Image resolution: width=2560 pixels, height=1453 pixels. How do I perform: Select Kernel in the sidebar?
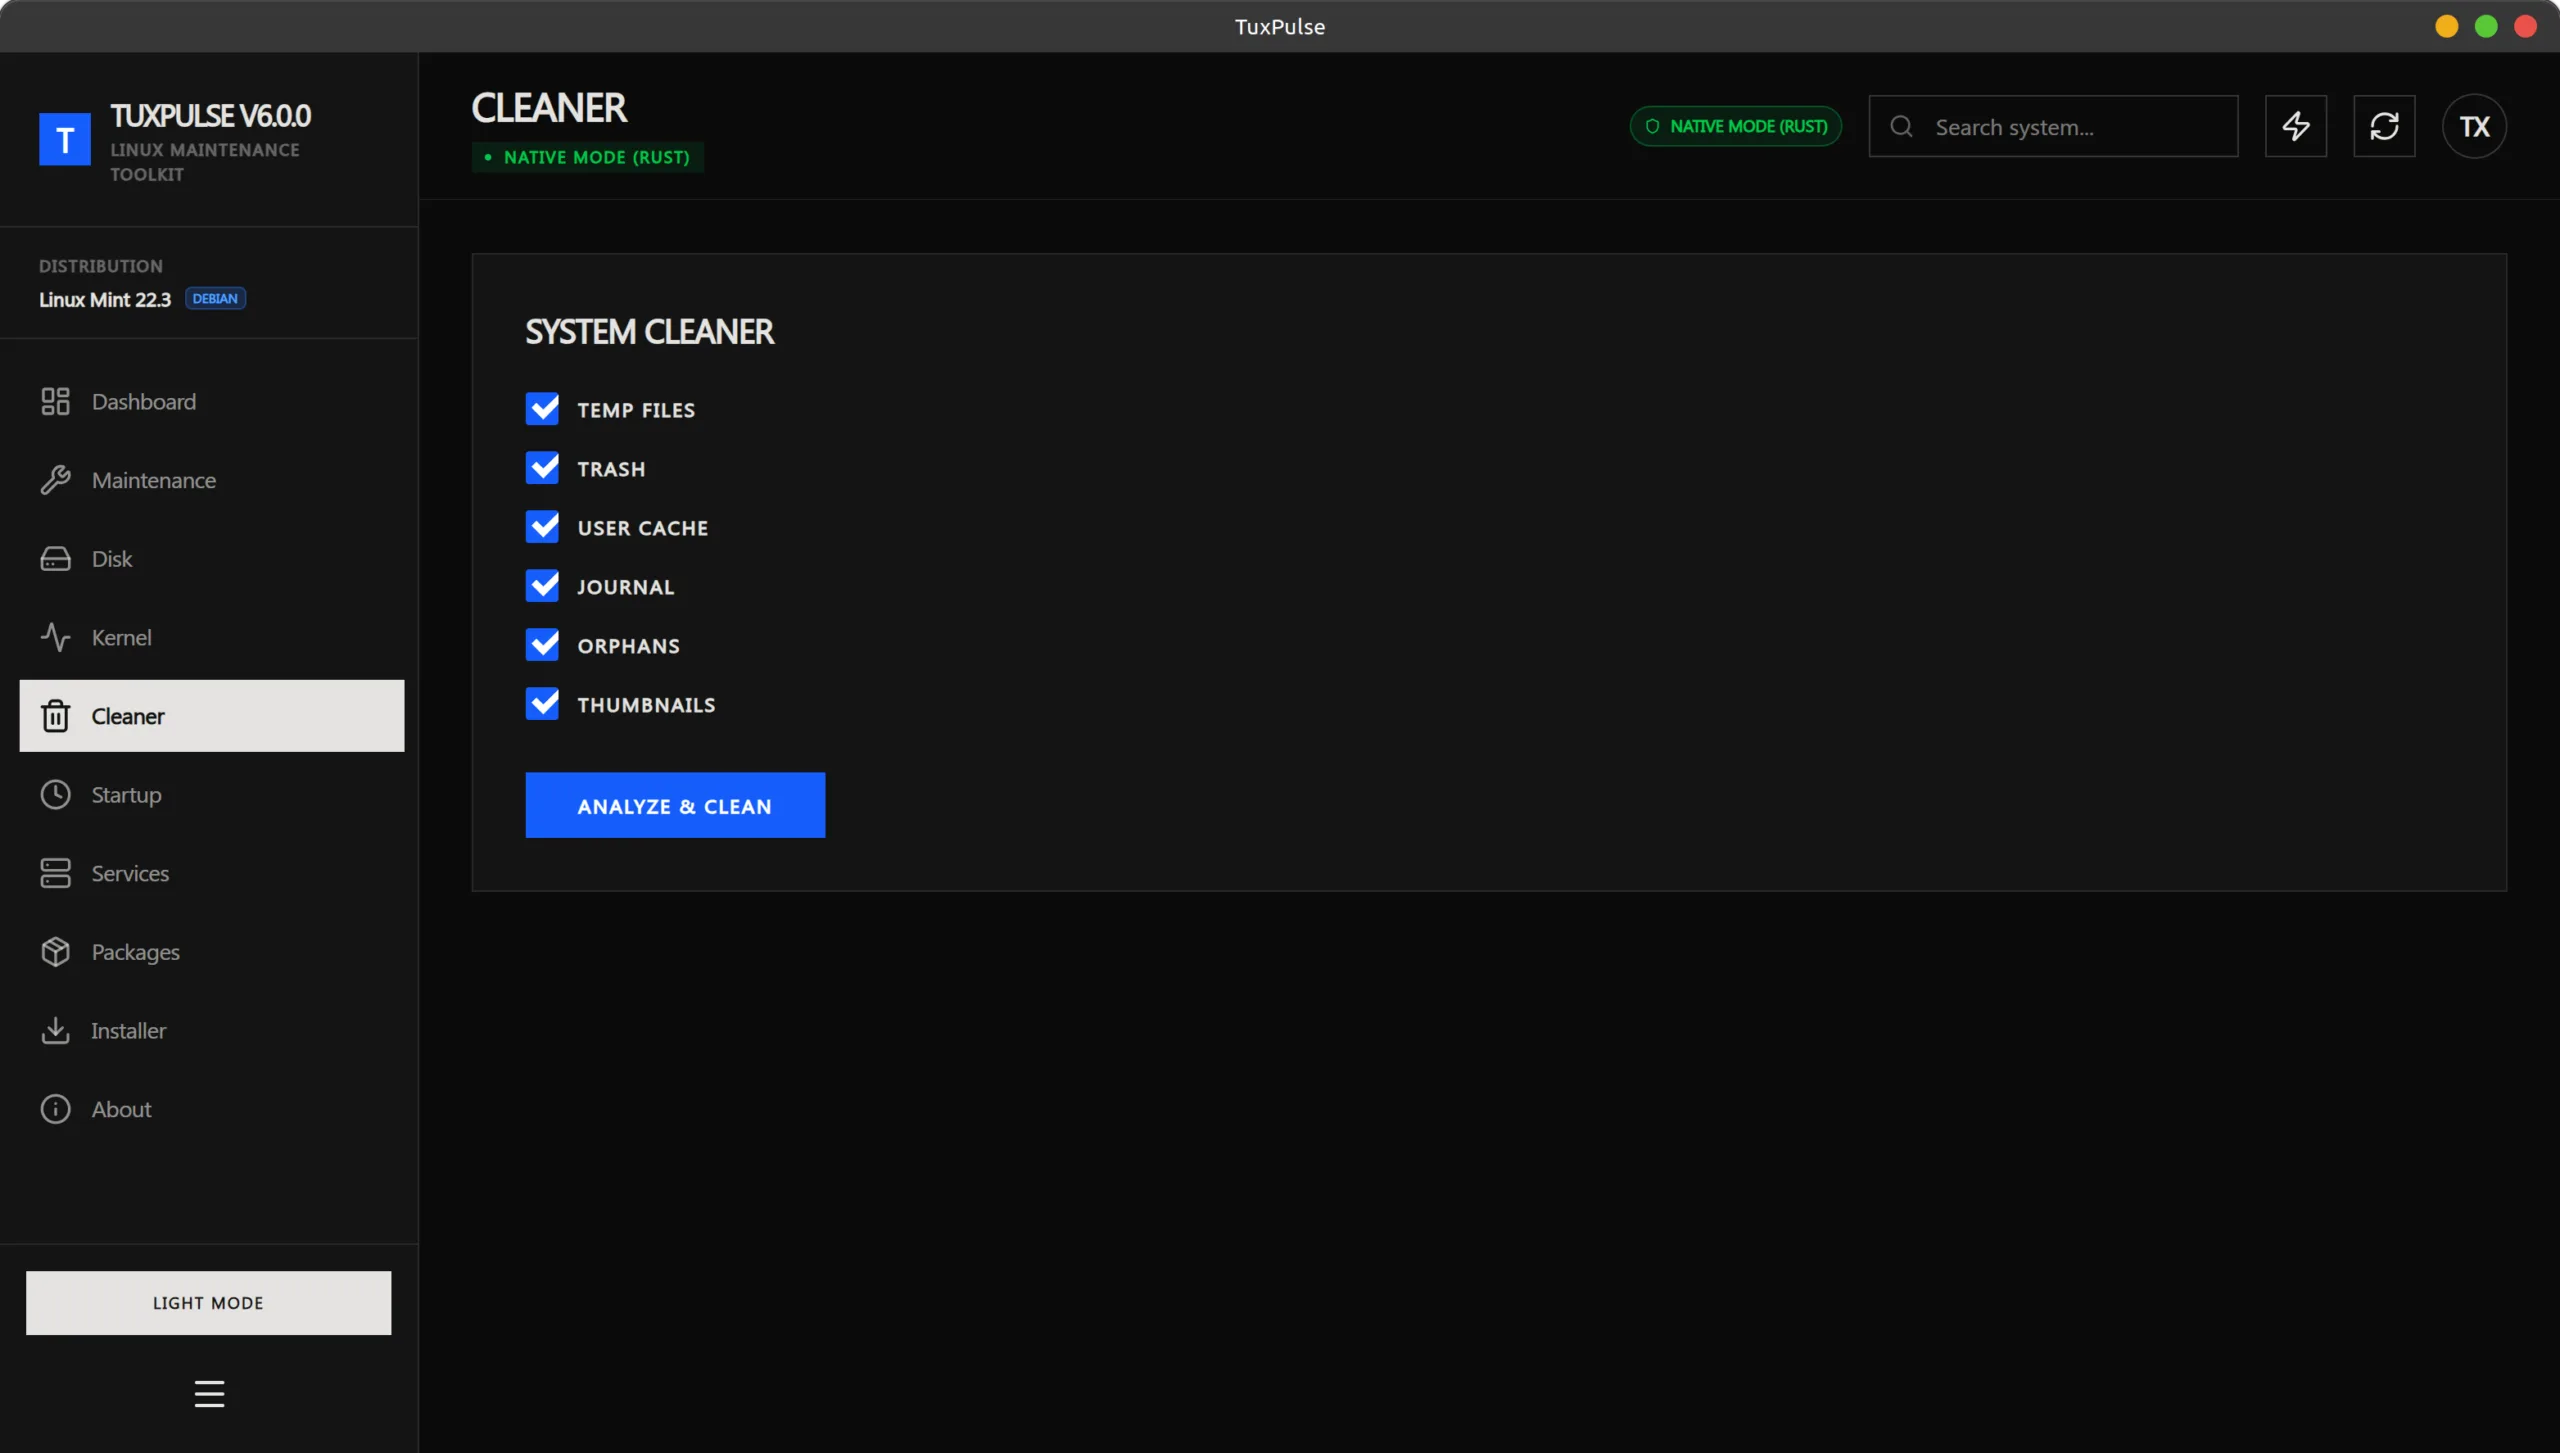[121, 638]
